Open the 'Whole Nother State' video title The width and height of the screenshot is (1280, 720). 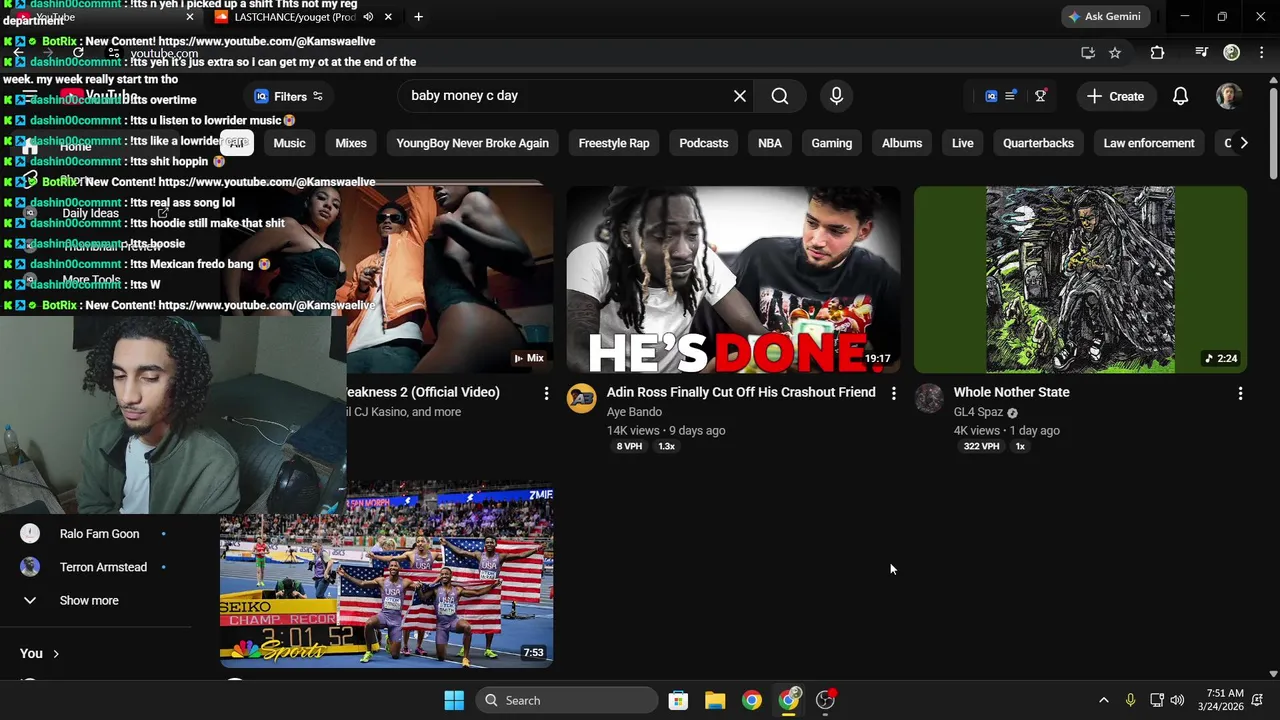(1011, 392)
